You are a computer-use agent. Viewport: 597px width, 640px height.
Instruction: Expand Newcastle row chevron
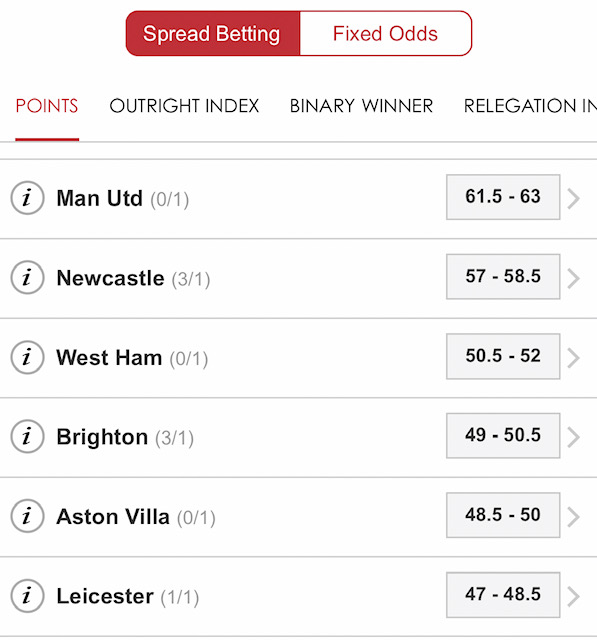click(574, 278)
